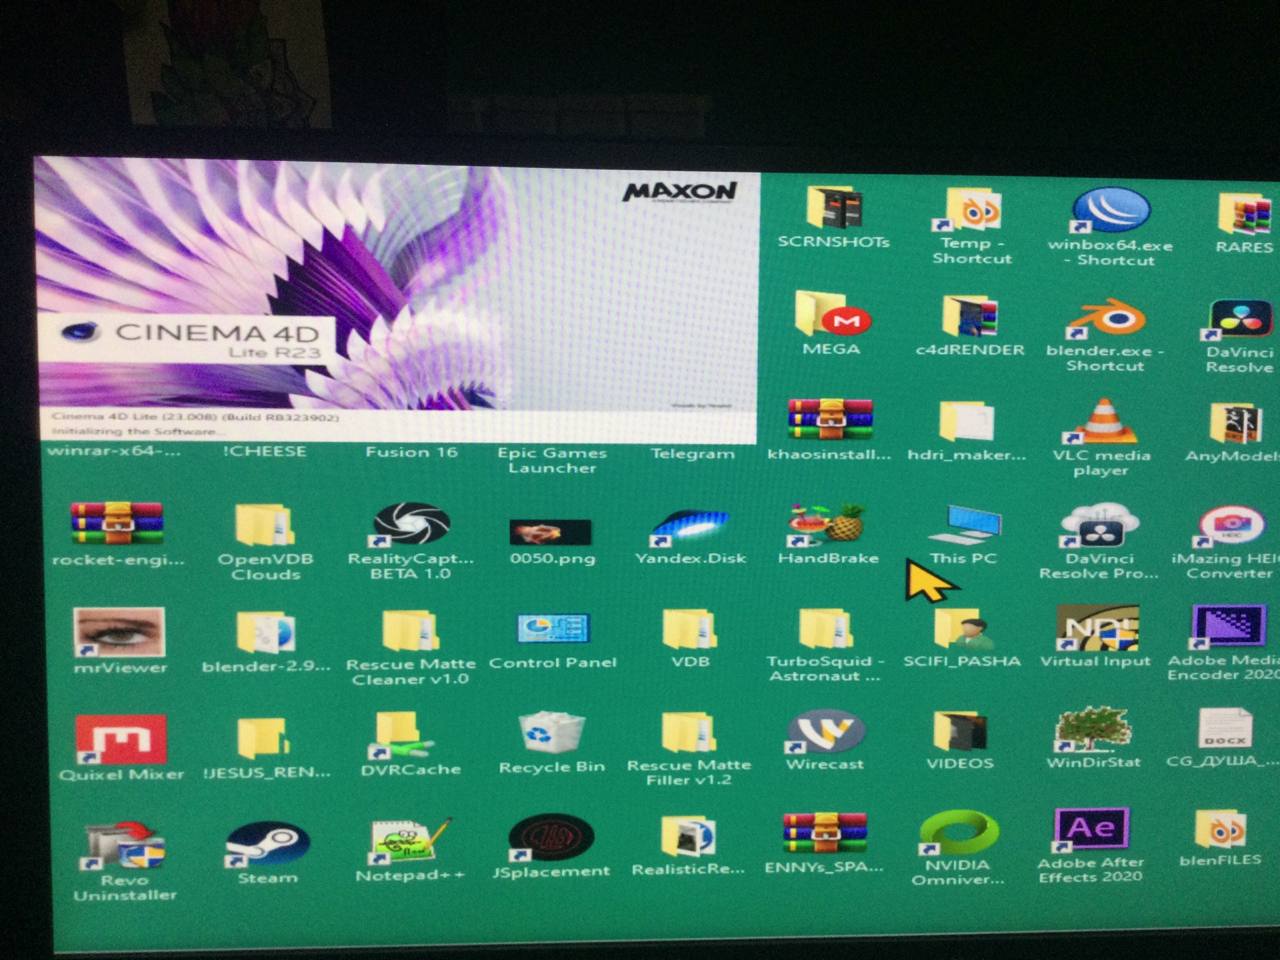Open the VDB folder
Viewport: 1280px width, 960px height.
(x=691, y=629)
